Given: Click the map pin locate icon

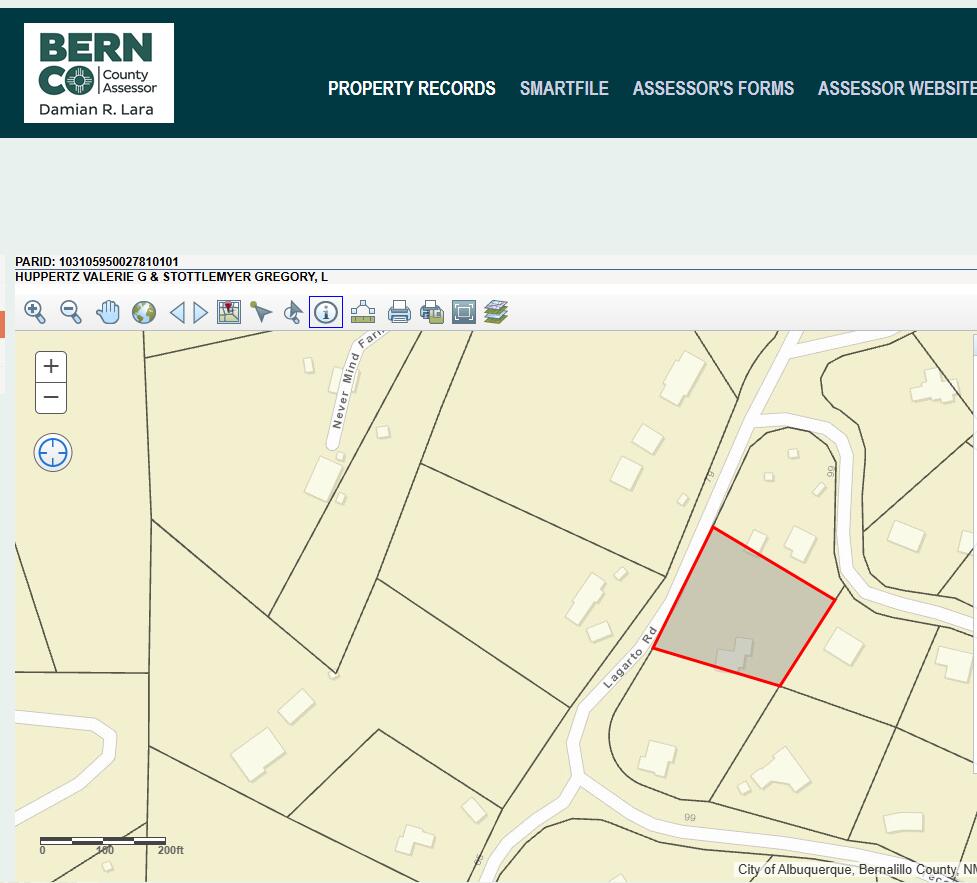Looking at the screenshot, I should 229,312.
